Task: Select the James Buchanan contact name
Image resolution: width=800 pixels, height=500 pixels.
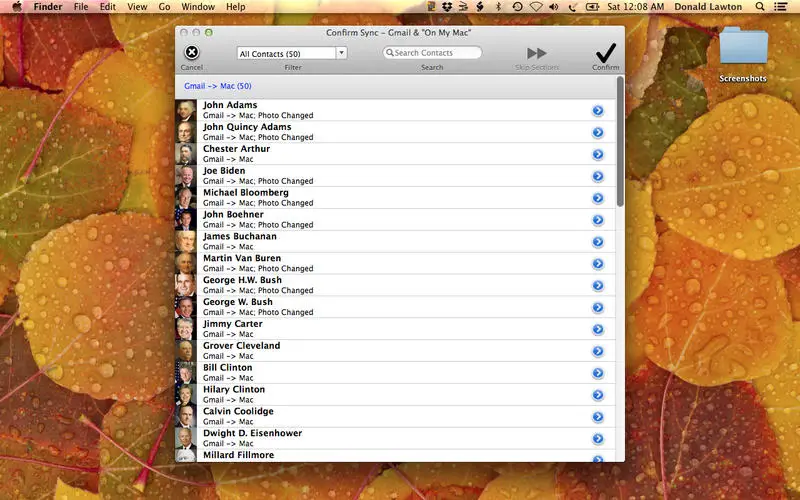Action: tap(240, 237)
